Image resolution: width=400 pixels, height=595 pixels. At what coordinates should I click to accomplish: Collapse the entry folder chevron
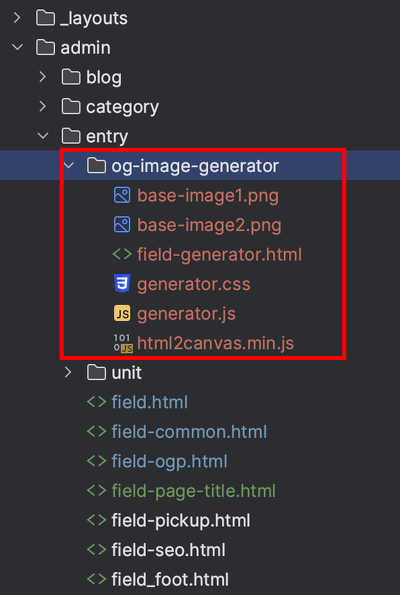[43, 136]
